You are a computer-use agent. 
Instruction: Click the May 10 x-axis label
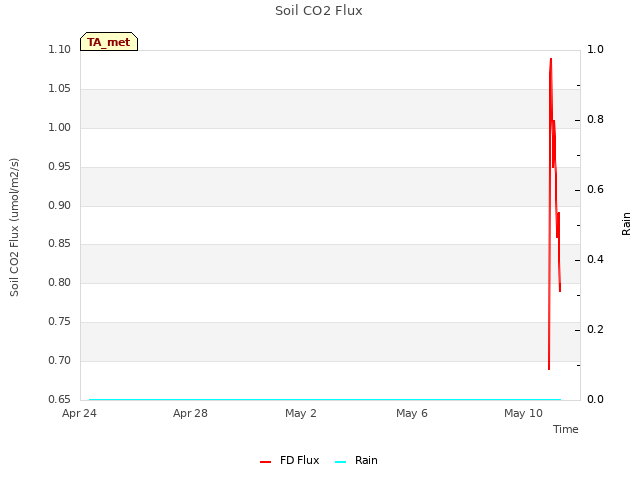[x=523, y=413]
